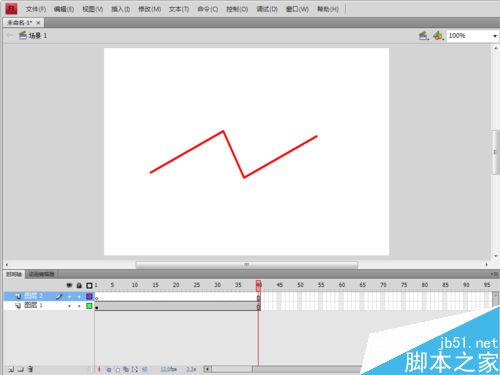The height and width of the screenshot is (375, 500).
Task: Toggle lock dot of 图层 1
Action: point(79,306)
